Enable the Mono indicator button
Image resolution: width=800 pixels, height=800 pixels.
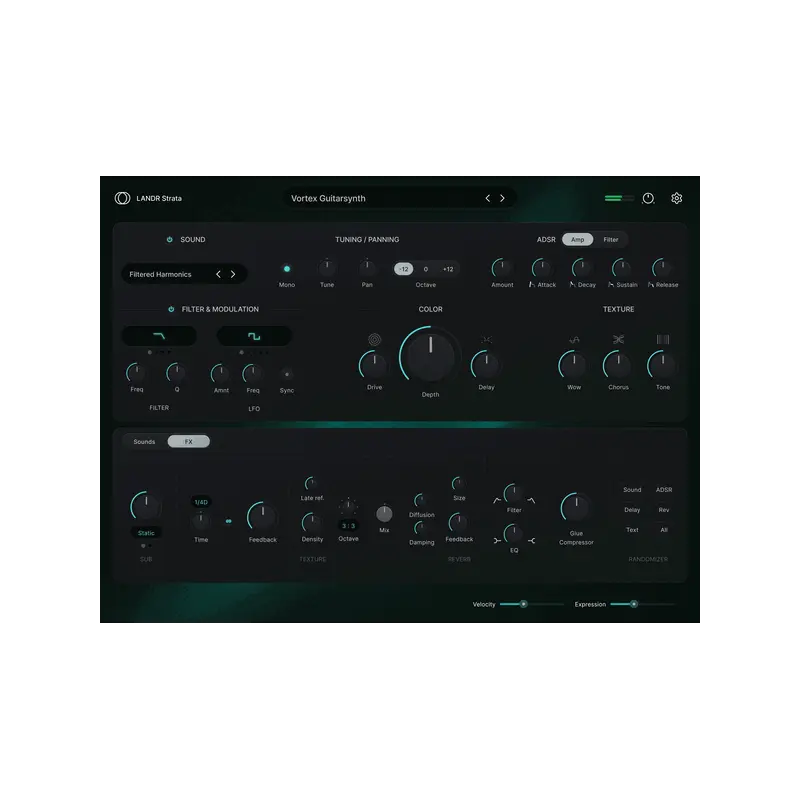(x=287, y=268)
